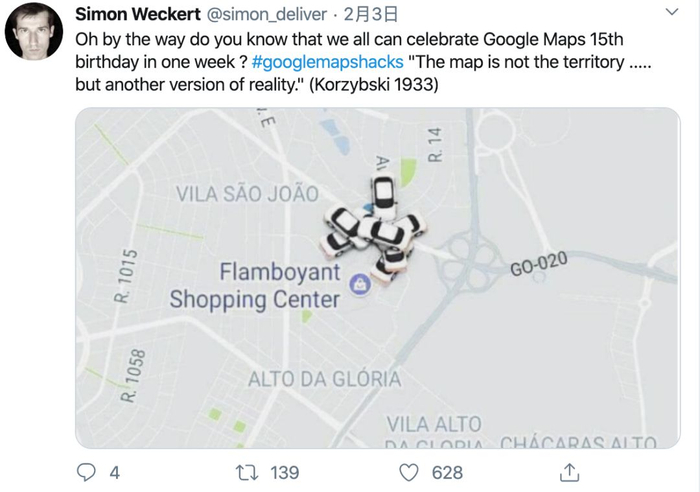Click the Flamboyant Shopping Center map label
Viewport: 700px width, 492px height.
coord(255,286)
